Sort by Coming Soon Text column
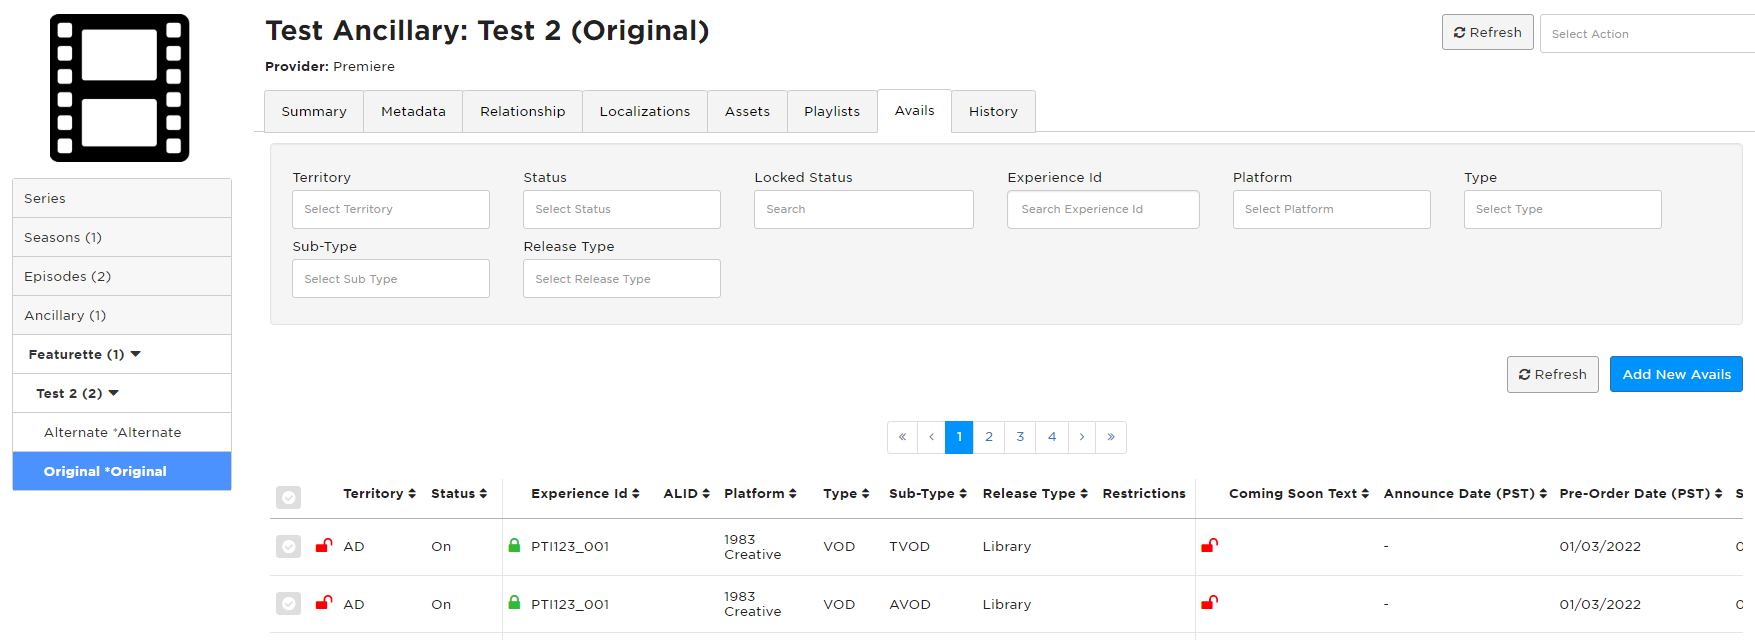Viewport: 1755px width, 640px height. tap(1299, 494)
